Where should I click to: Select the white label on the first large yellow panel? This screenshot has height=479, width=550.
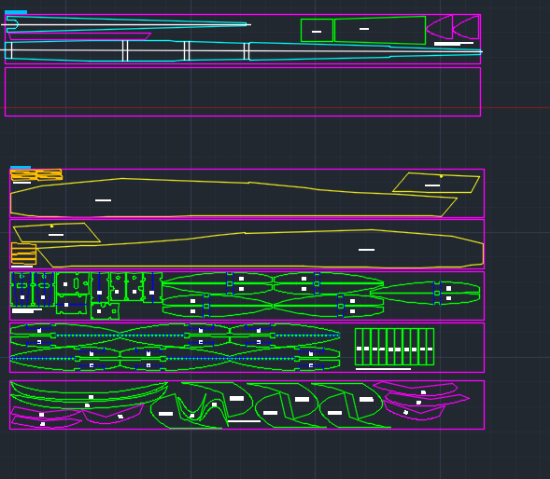click(103, 200)
